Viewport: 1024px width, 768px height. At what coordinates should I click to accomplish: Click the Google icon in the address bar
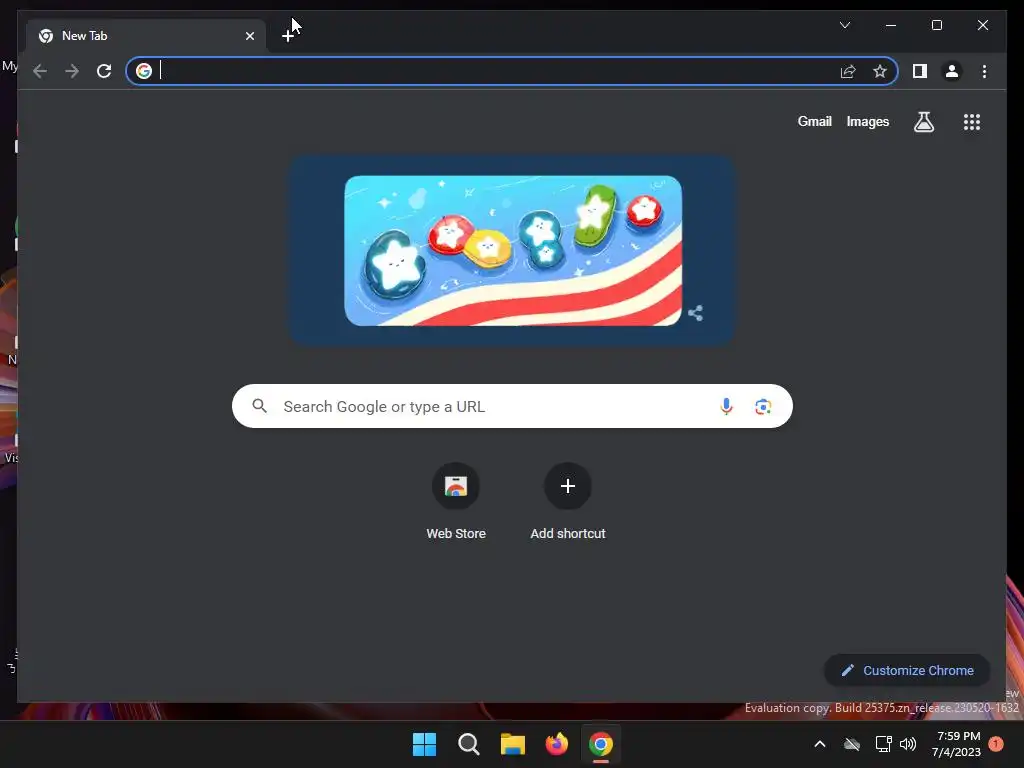(x=144, y=71)
